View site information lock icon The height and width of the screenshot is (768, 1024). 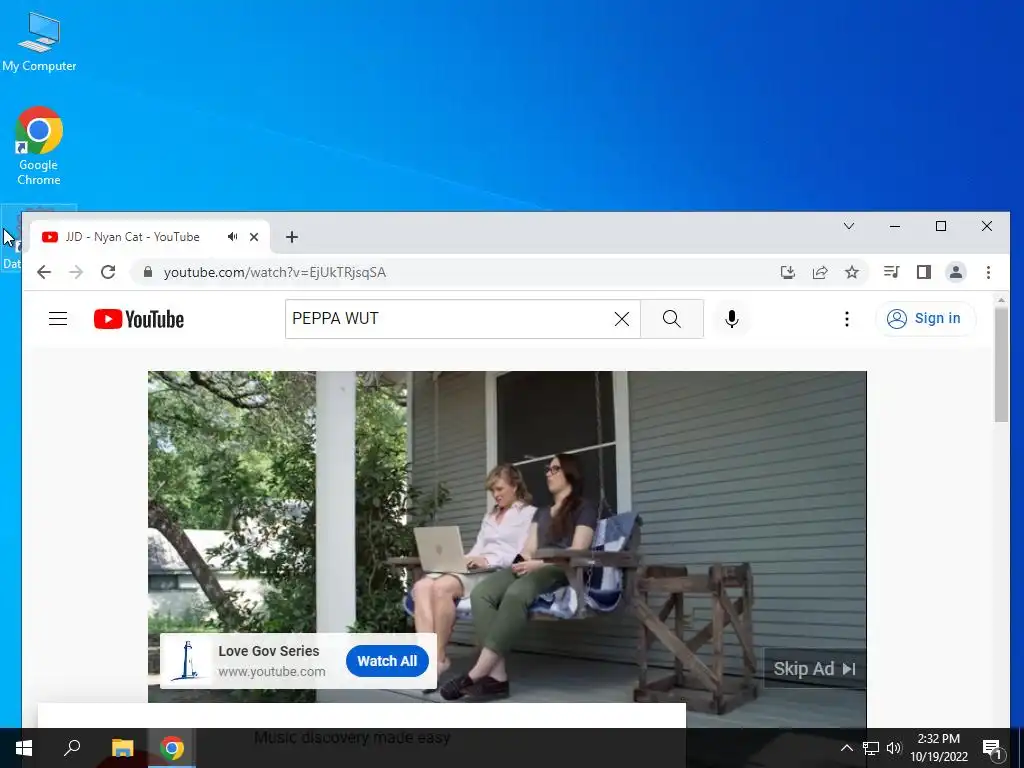tap(148, 272)
